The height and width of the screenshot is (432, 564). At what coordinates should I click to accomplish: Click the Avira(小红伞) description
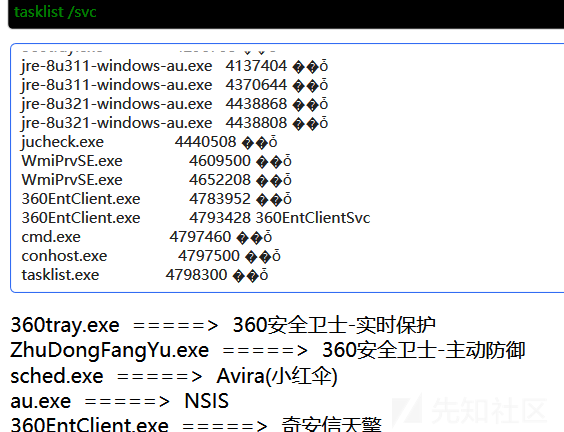(x=277, y=377)
